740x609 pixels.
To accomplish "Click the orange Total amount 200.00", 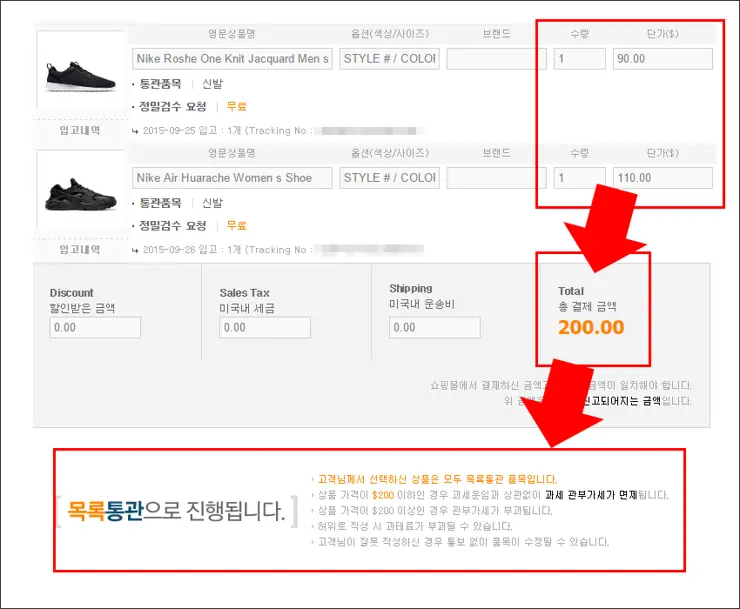I will pyautogui.click(x=590, y=327).
